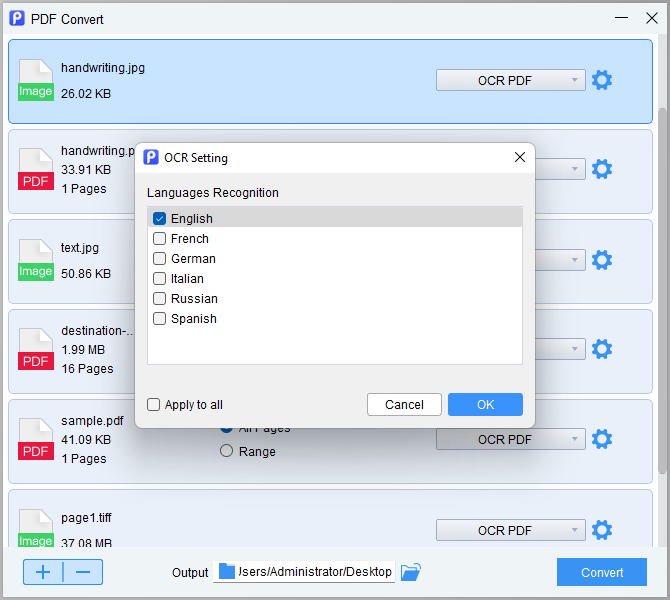670x600 pixels.
Task: Select the text.jpg file name
Action: 80,248
